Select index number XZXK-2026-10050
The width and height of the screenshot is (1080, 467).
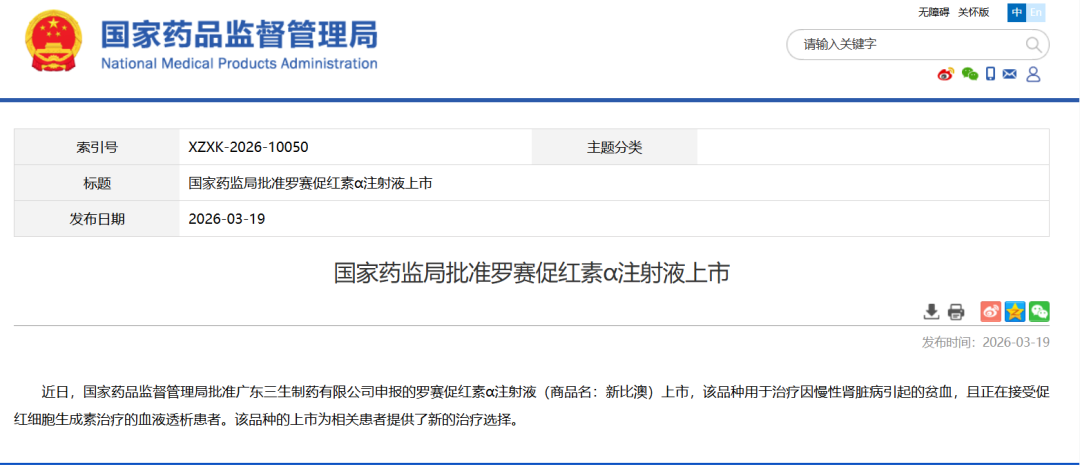(x=248, y=147)
